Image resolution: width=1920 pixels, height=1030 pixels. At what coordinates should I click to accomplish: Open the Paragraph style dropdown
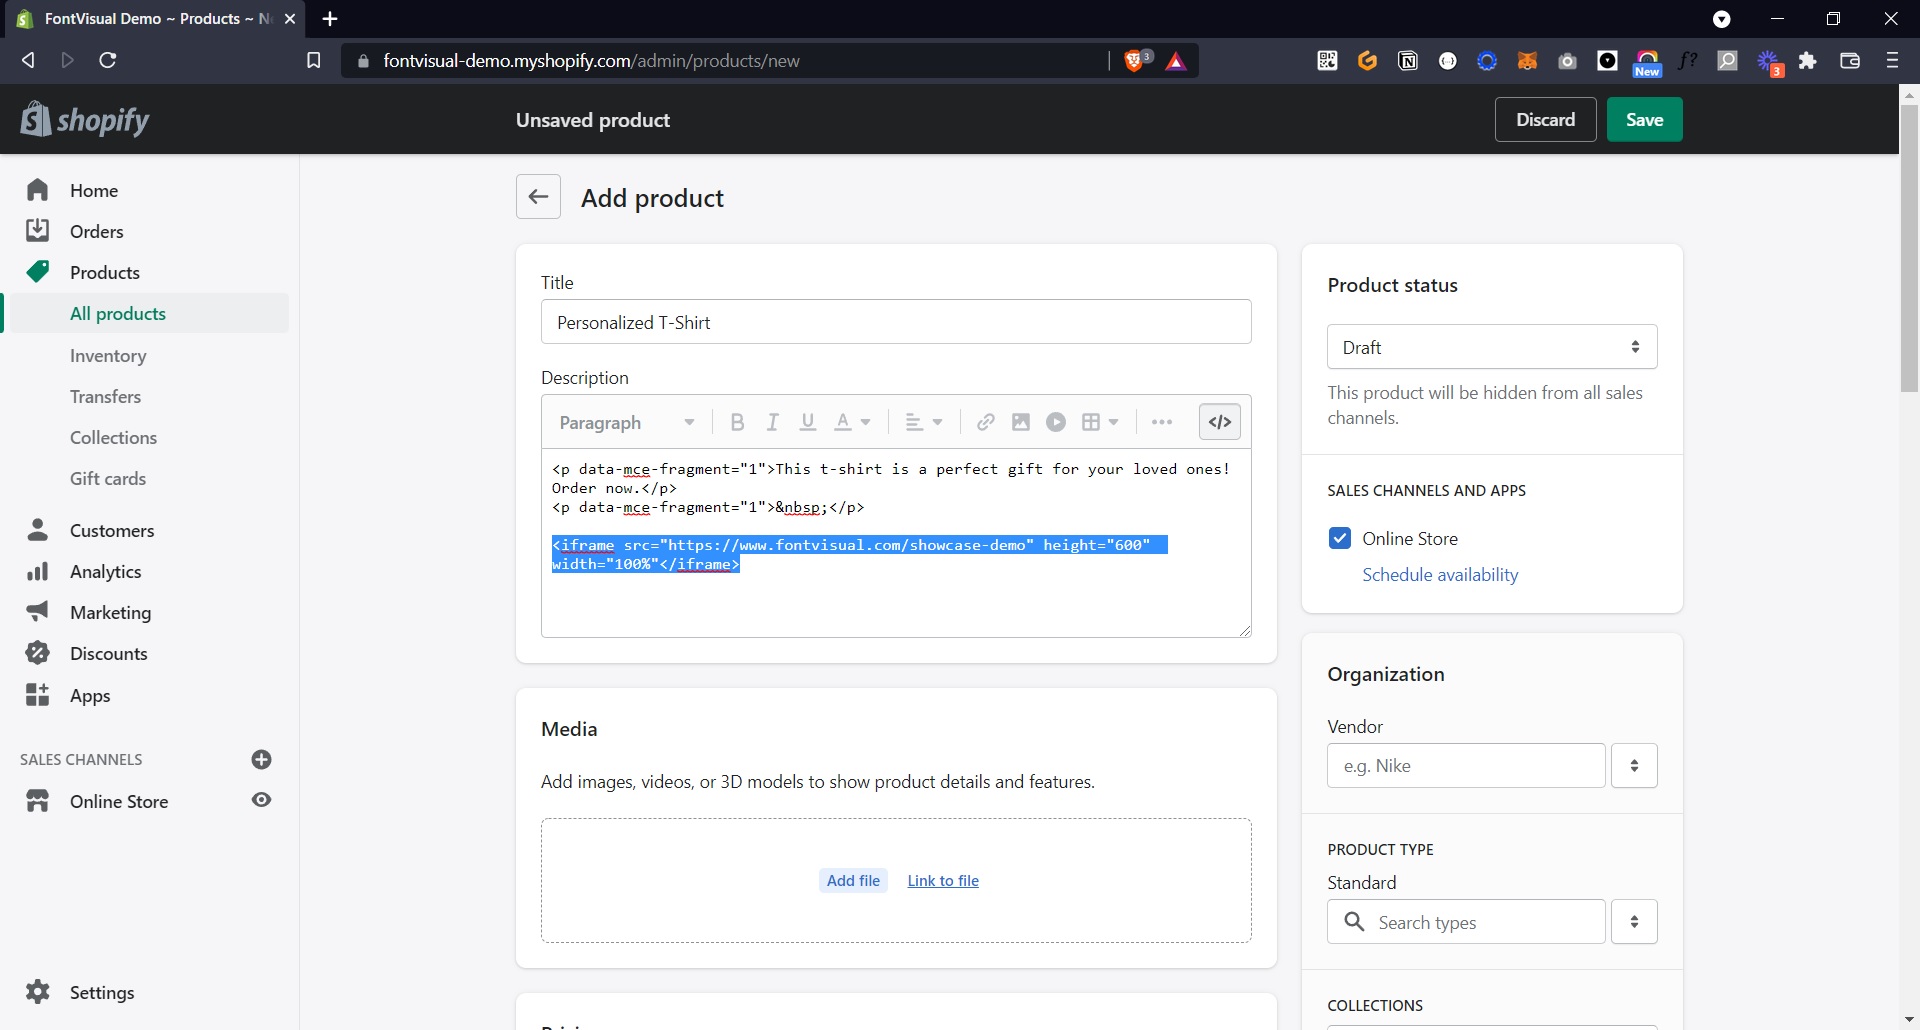point(626,422)
